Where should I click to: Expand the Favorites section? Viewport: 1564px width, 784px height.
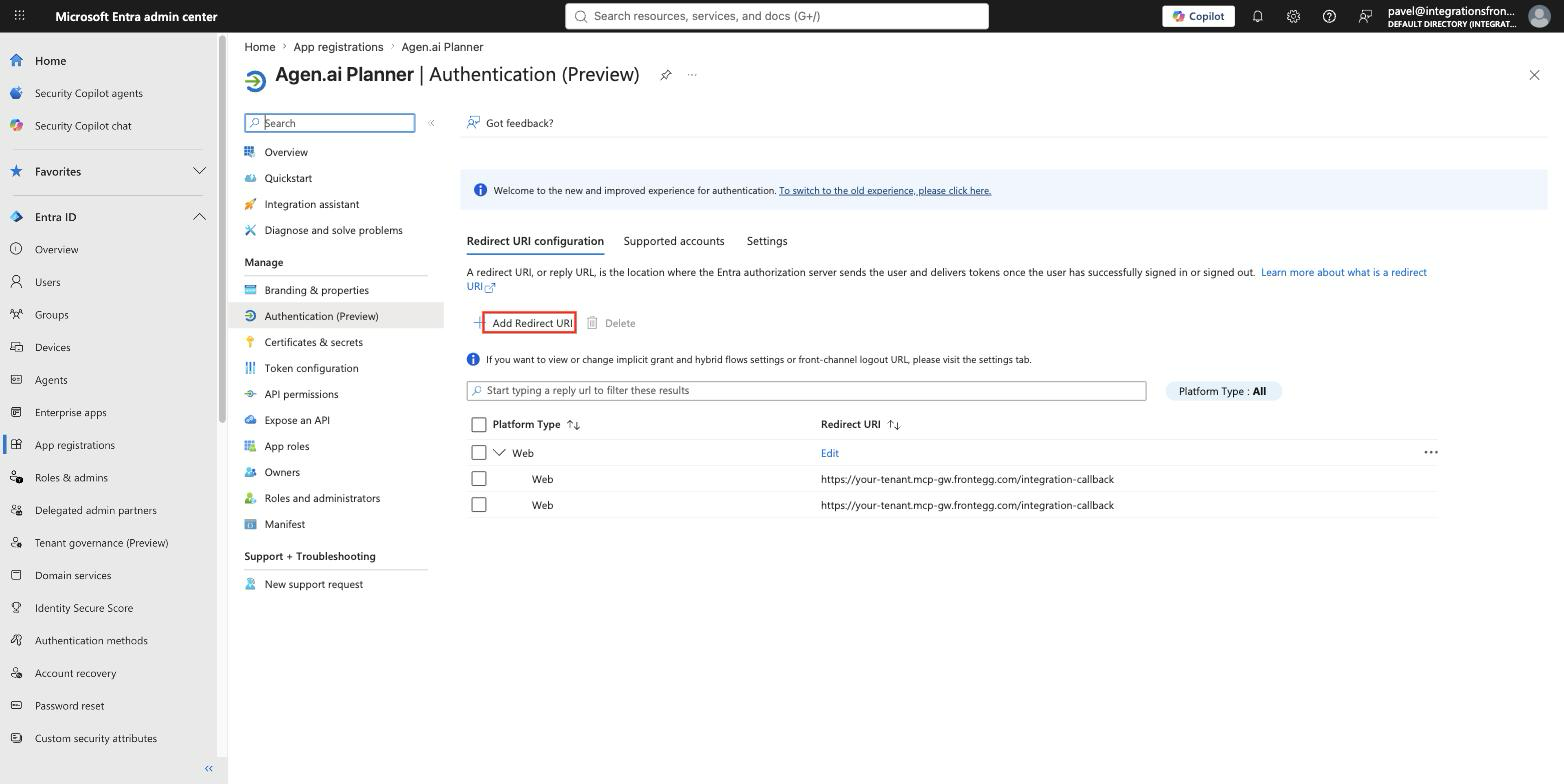point(199,171)
